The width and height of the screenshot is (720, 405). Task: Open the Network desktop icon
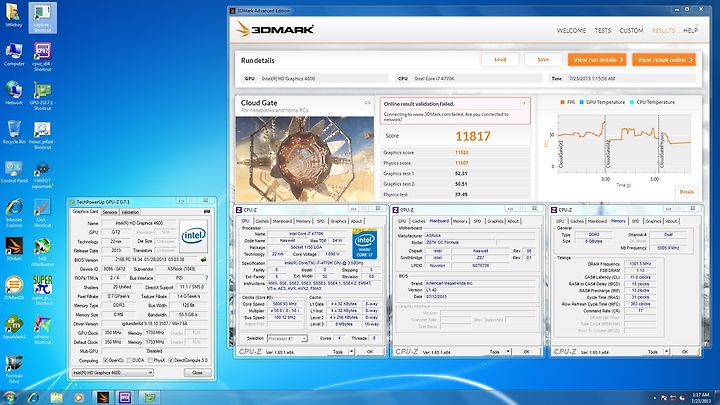14,93
